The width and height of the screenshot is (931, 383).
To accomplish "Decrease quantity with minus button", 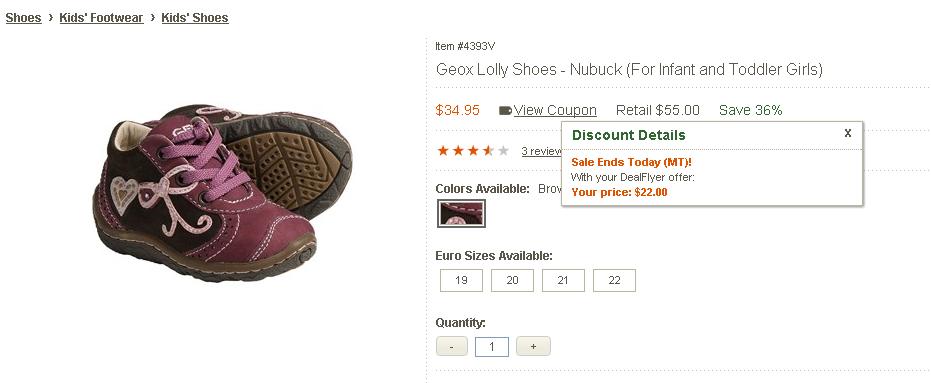I will click(452, 346).
